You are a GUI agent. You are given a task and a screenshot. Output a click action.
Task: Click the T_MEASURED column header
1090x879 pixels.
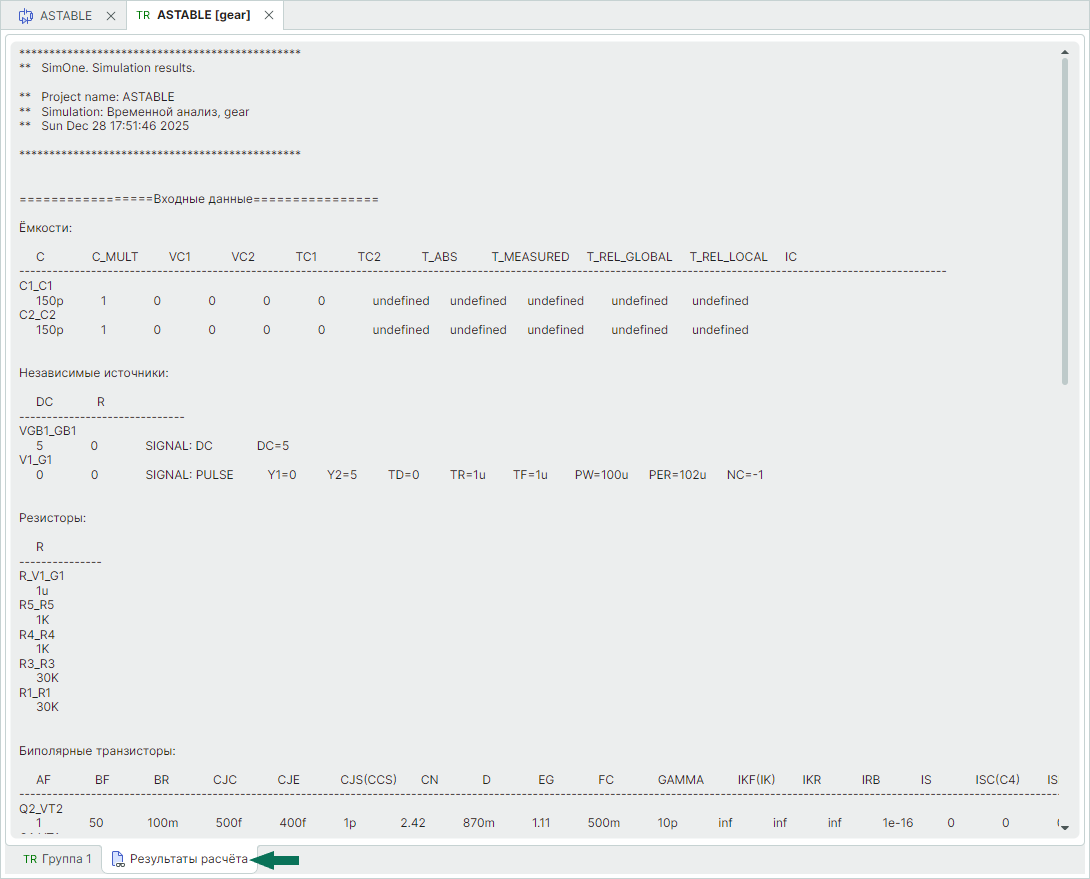[x=530, y=257]
